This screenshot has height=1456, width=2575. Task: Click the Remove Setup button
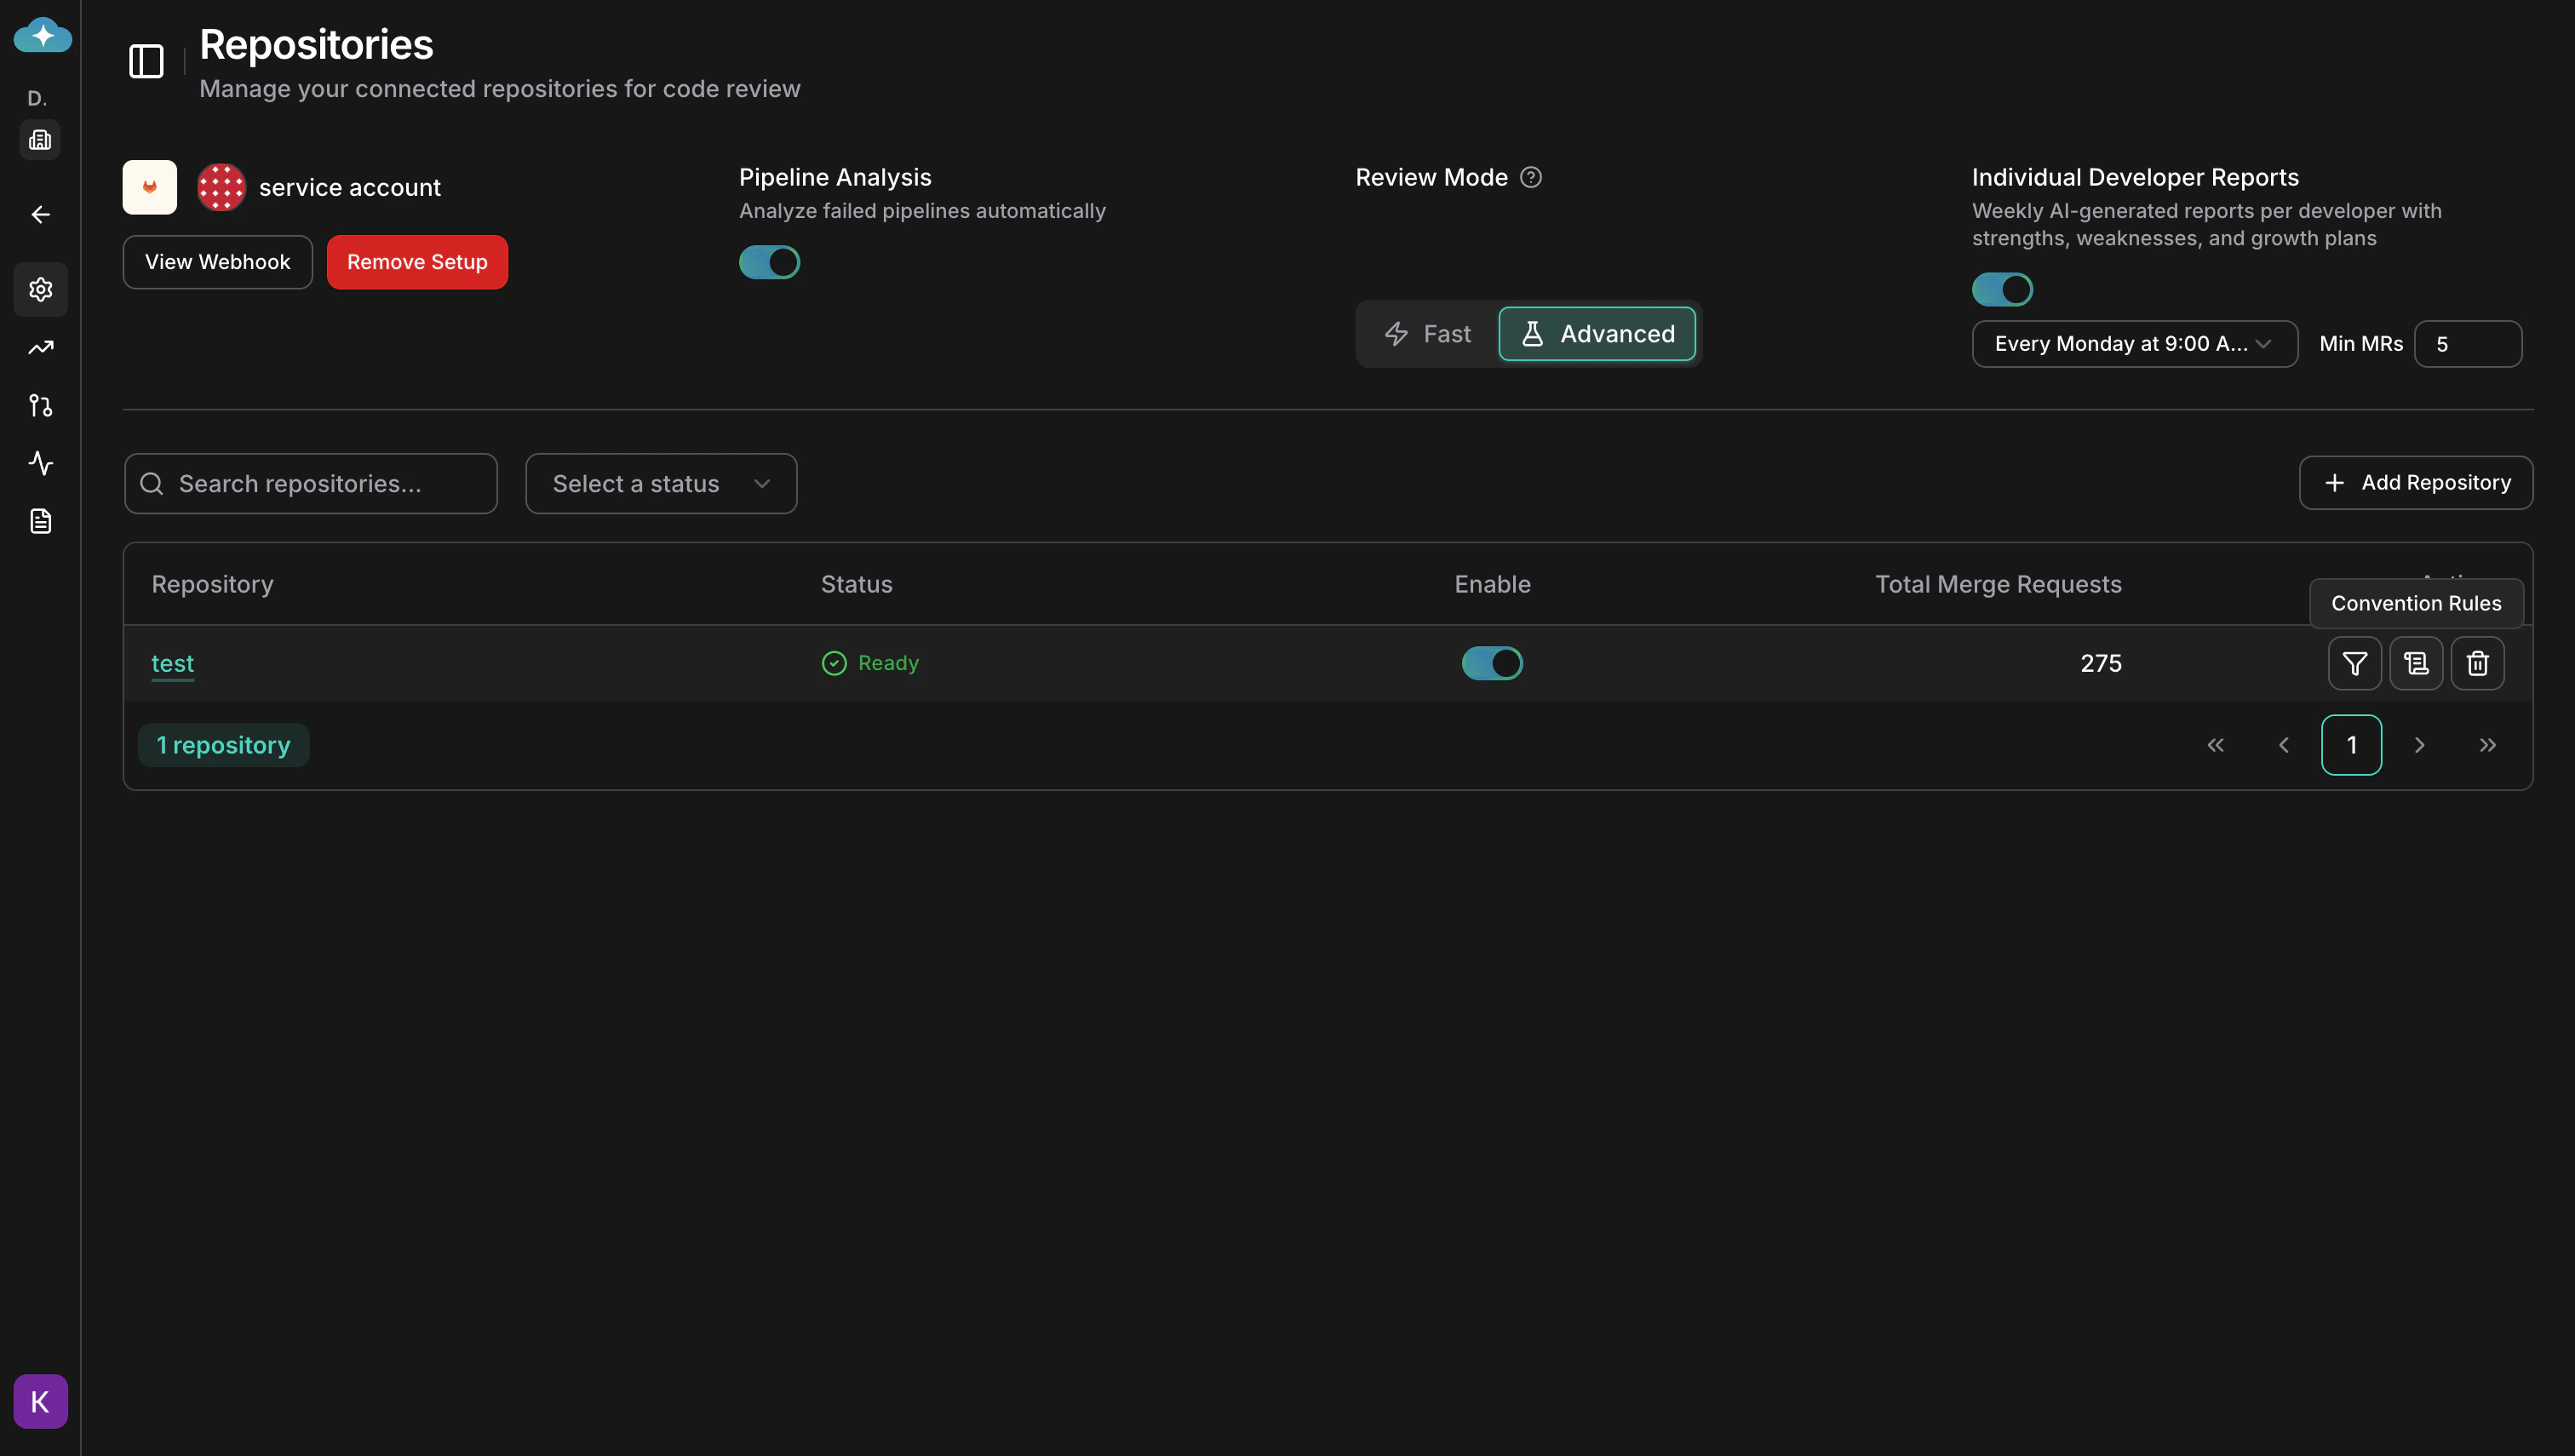[x=417, y=262]
